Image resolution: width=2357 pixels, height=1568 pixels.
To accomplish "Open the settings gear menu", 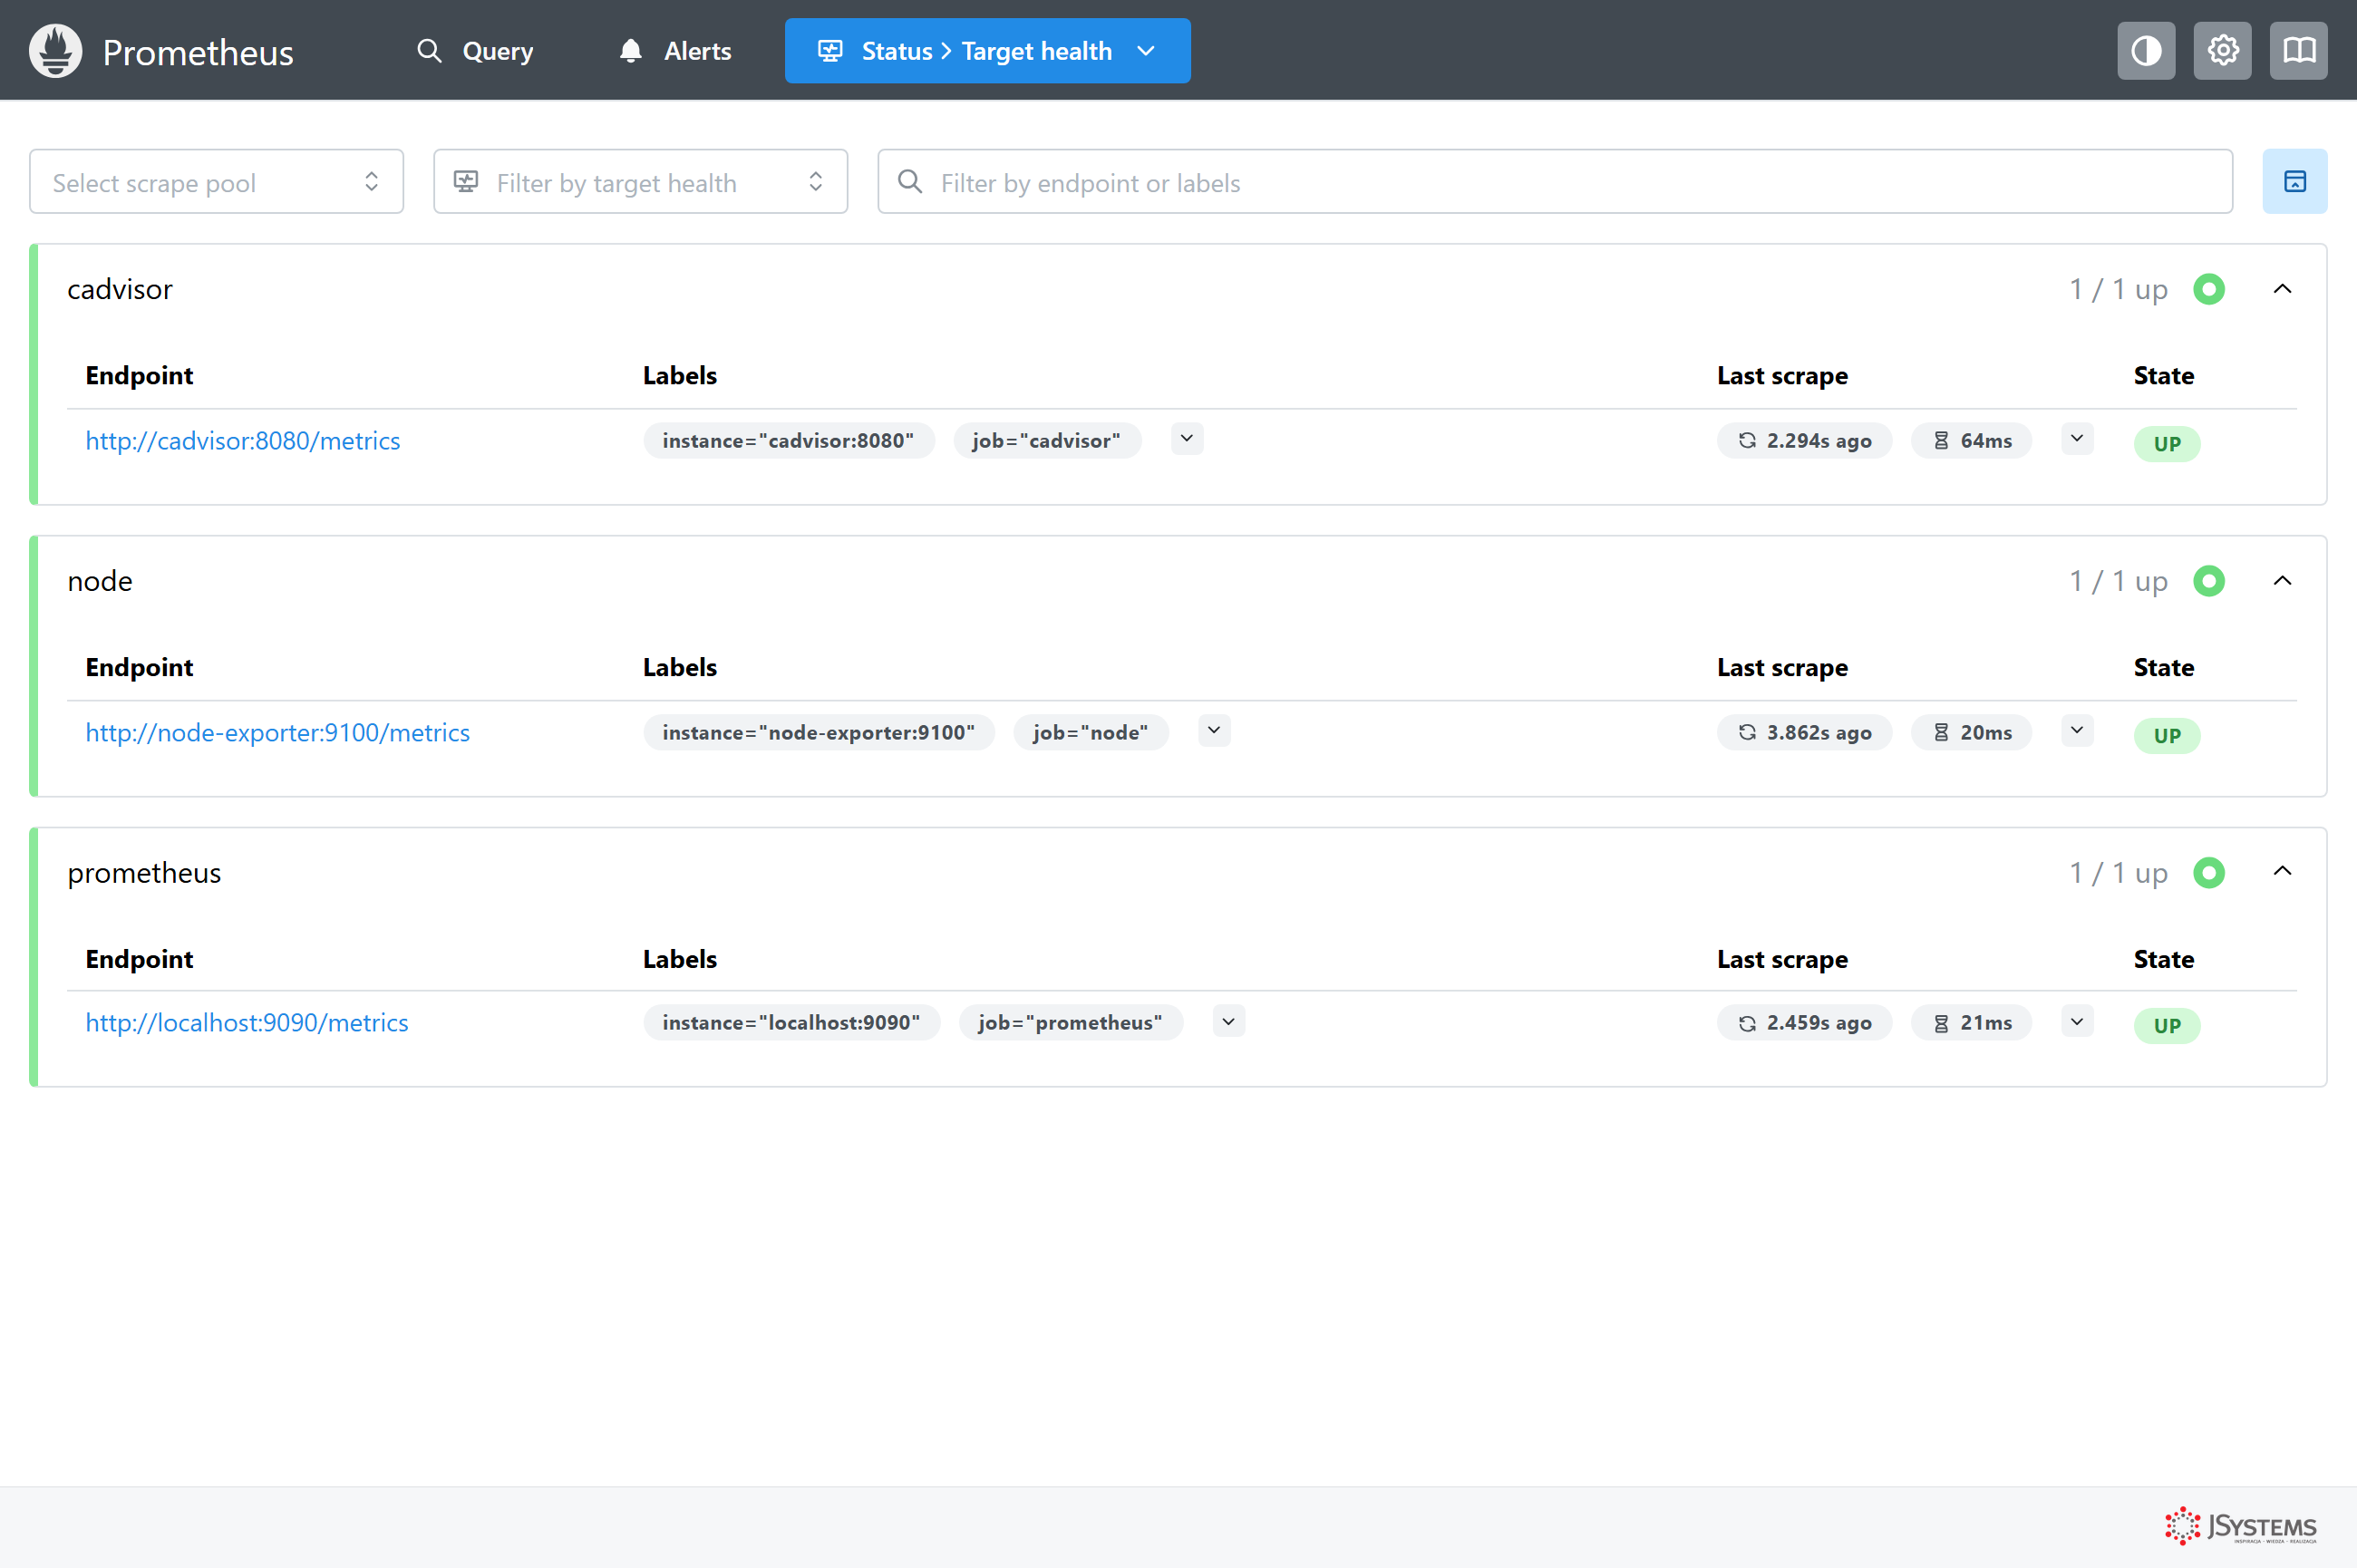I will (2222, 50).
